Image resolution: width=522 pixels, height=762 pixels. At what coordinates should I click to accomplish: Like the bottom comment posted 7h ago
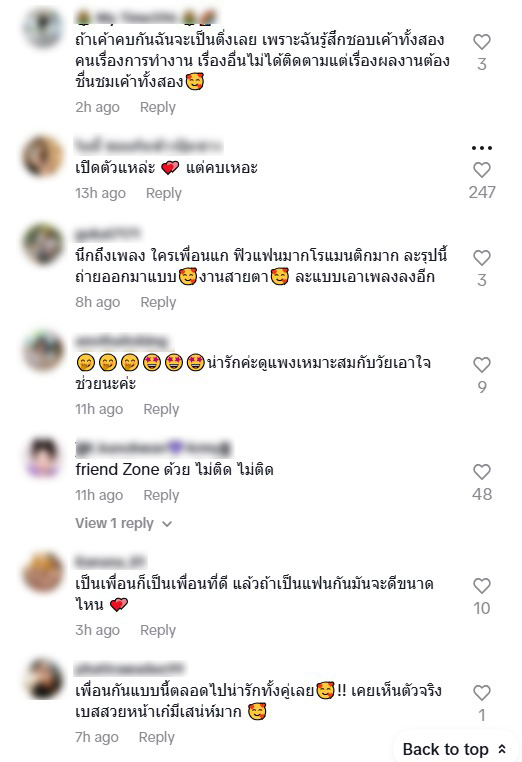(x=482, y=693)
